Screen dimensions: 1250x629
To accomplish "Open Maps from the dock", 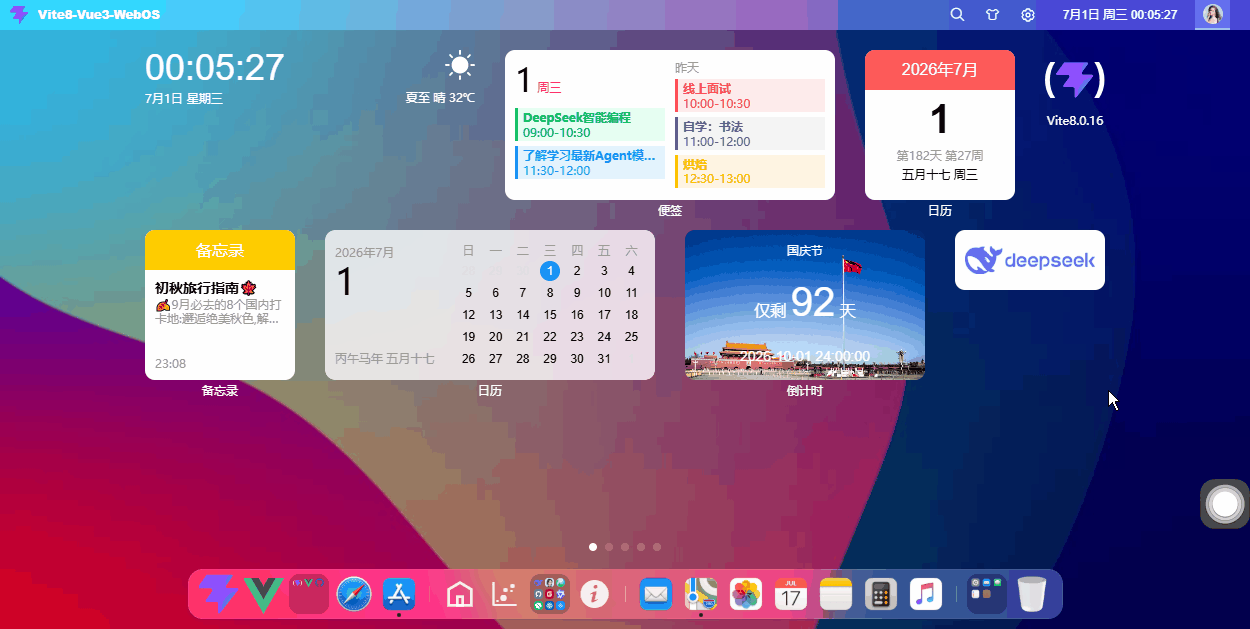I will (701, 594).
